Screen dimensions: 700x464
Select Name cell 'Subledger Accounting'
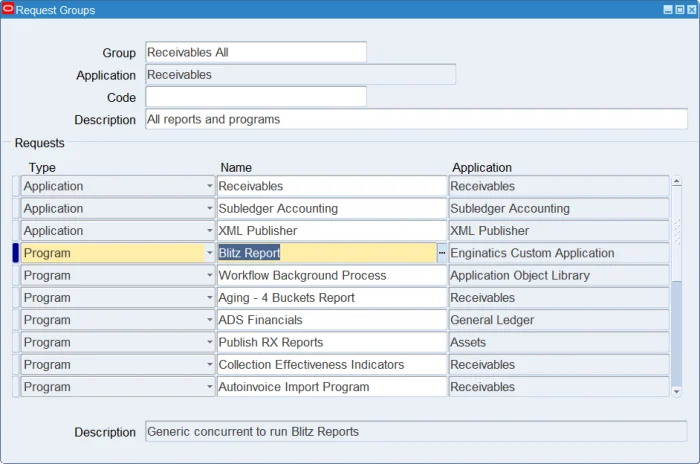pos(332,209)
